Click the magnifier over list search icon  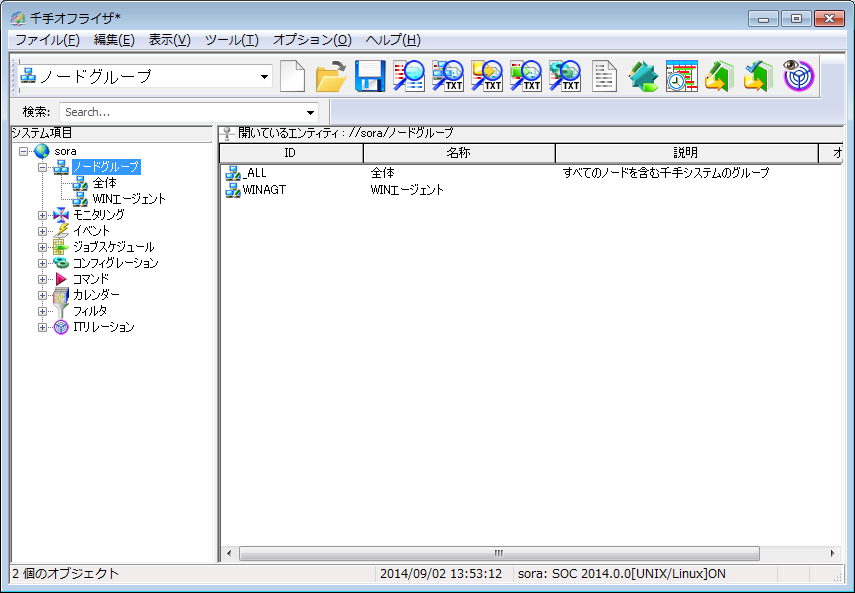(408, 76)
